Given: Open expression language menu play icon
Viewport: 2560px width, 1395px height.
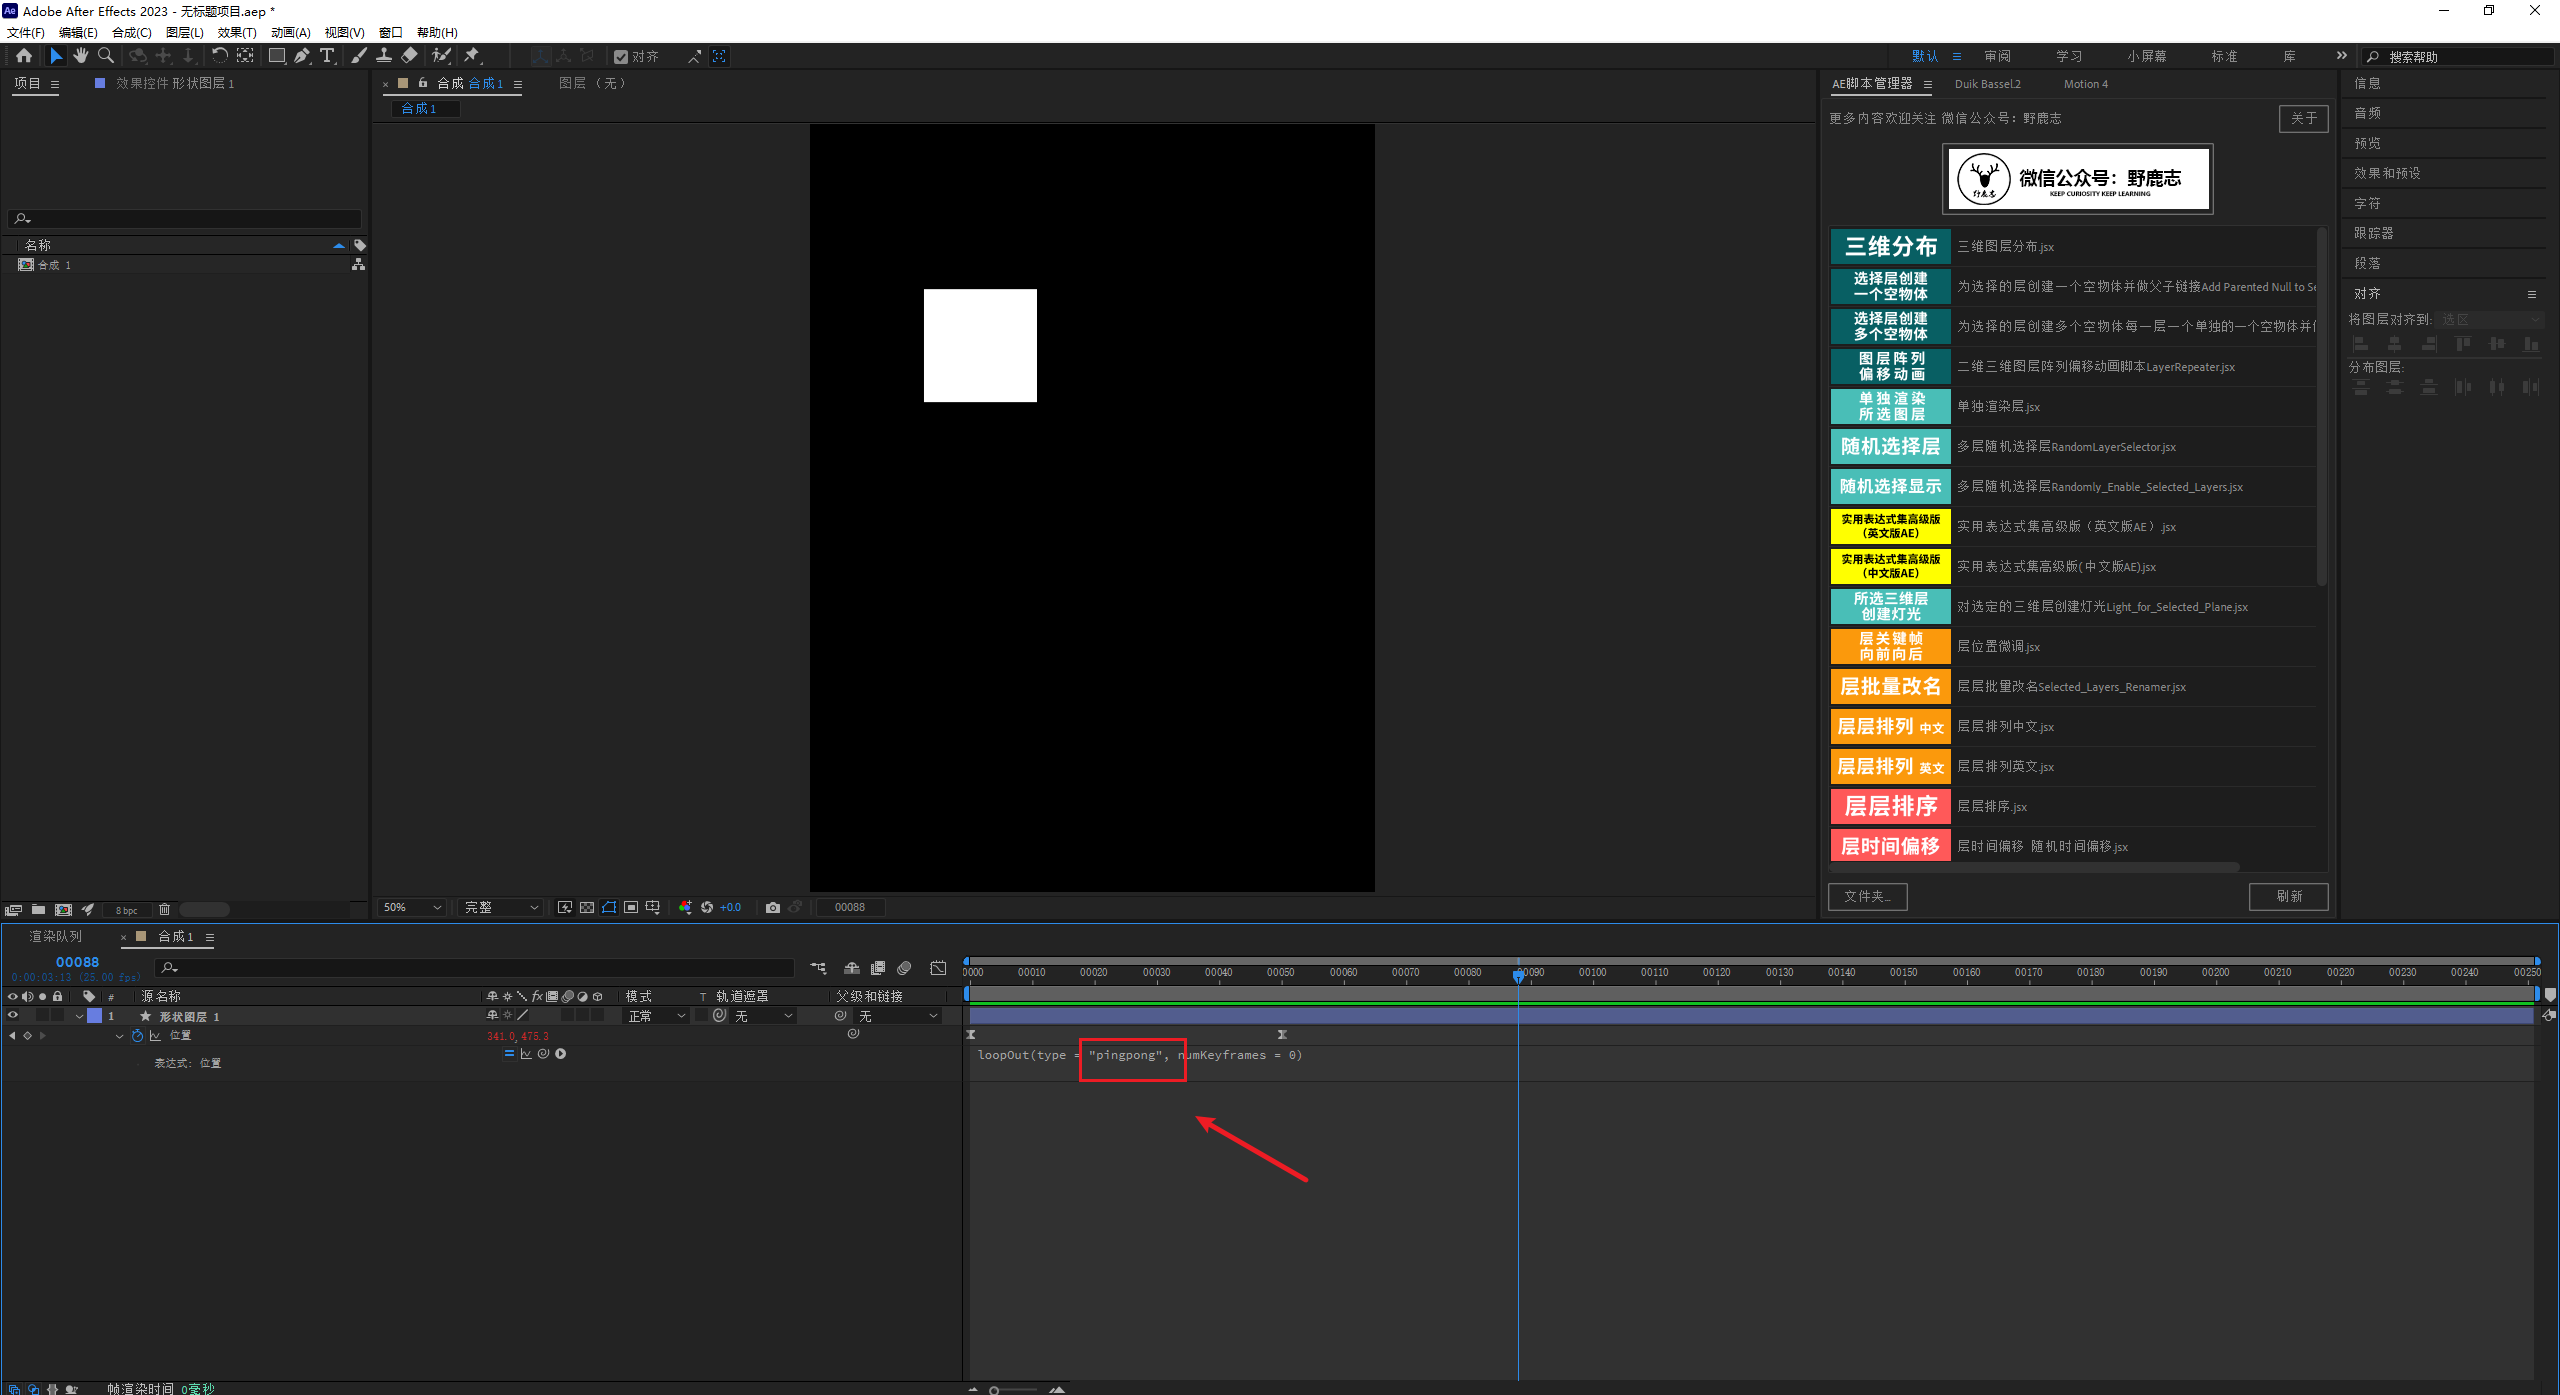Looking at the screenshot, I should click(561, 1054).
